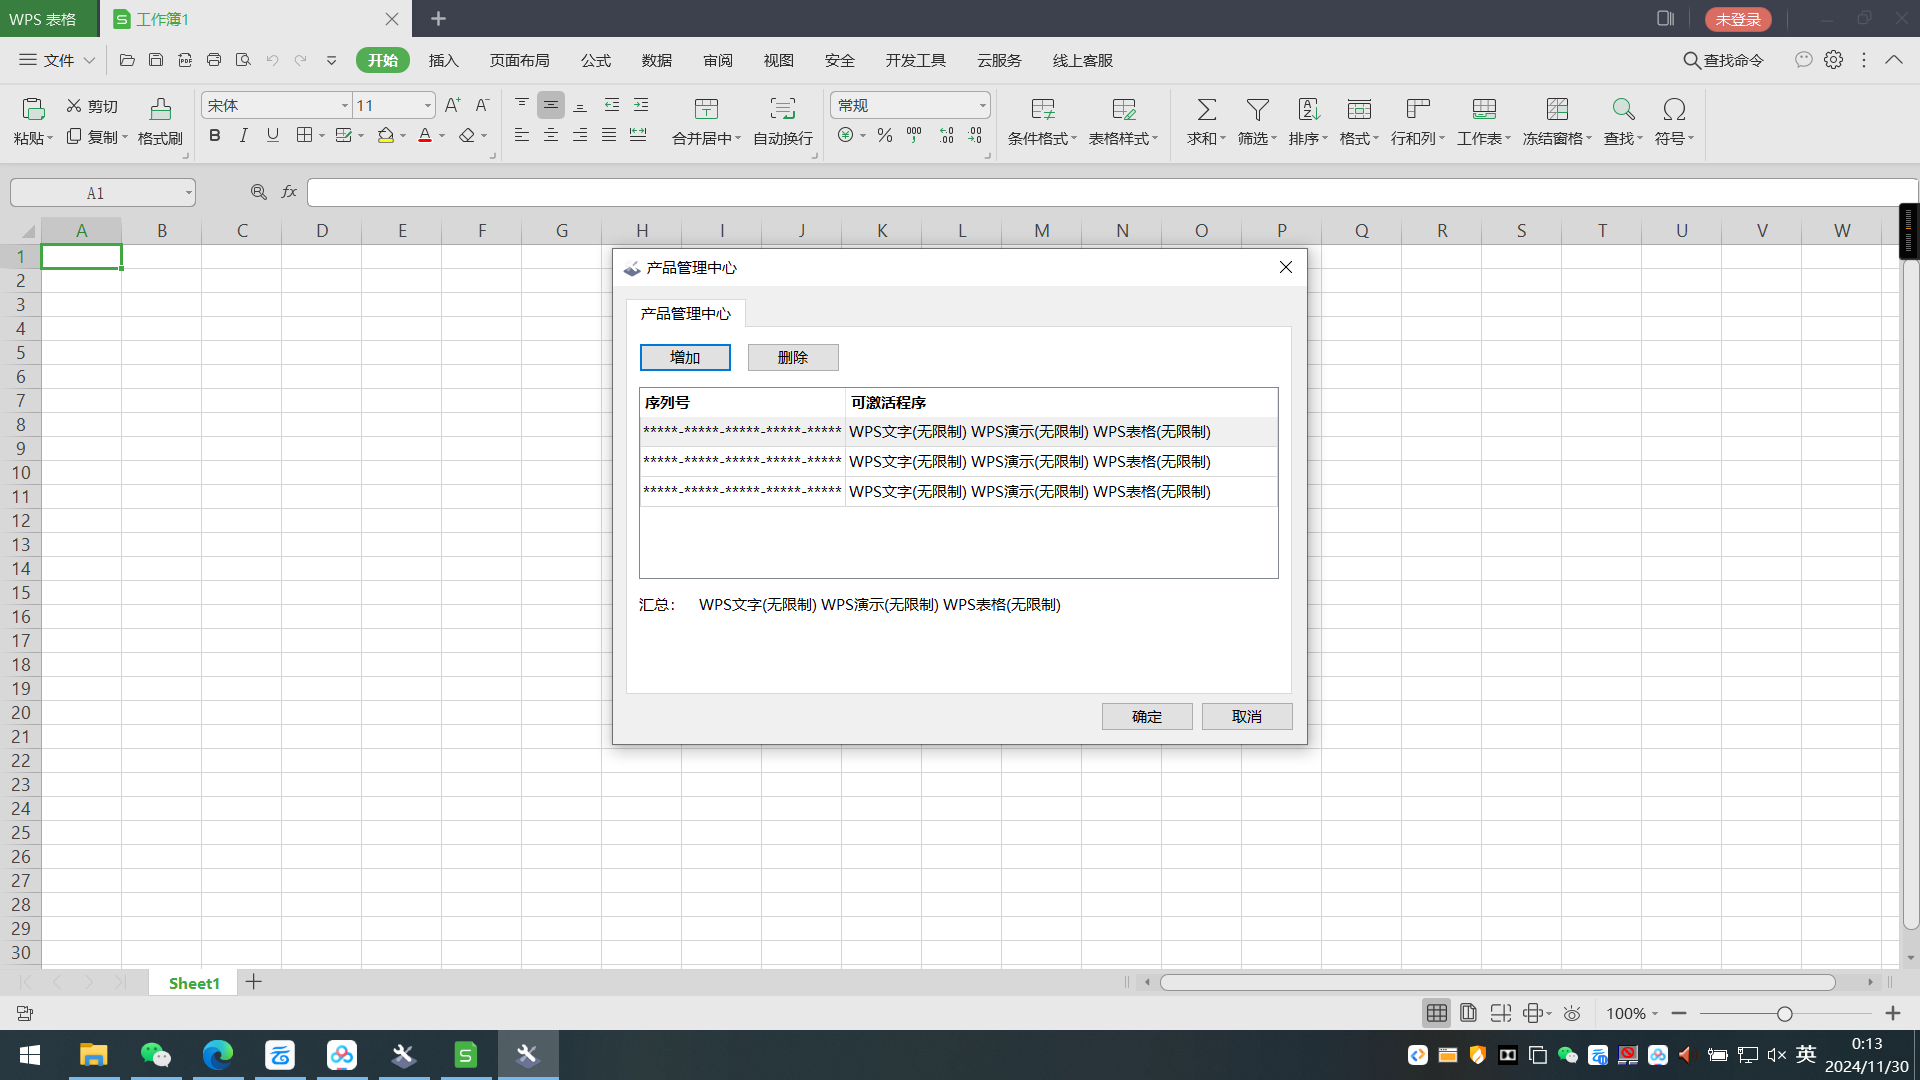
Task: Click the Conditional Formatting icon
Action: 1042,109
